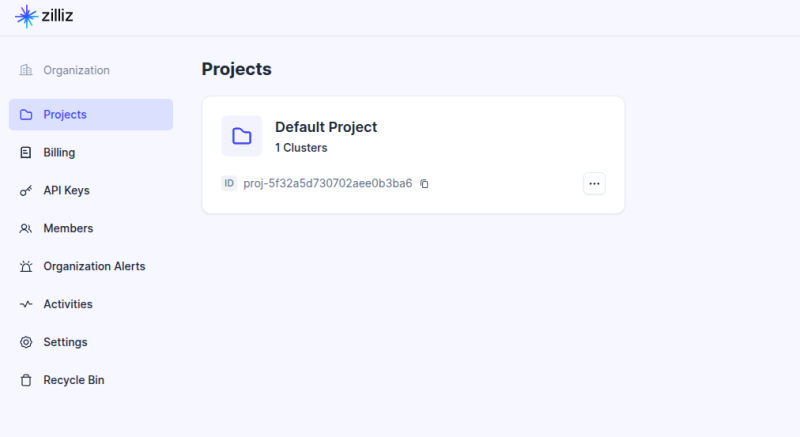800x437 pixels.
Task: Copy the project ID to clipboard
Action: click(424, 184)
